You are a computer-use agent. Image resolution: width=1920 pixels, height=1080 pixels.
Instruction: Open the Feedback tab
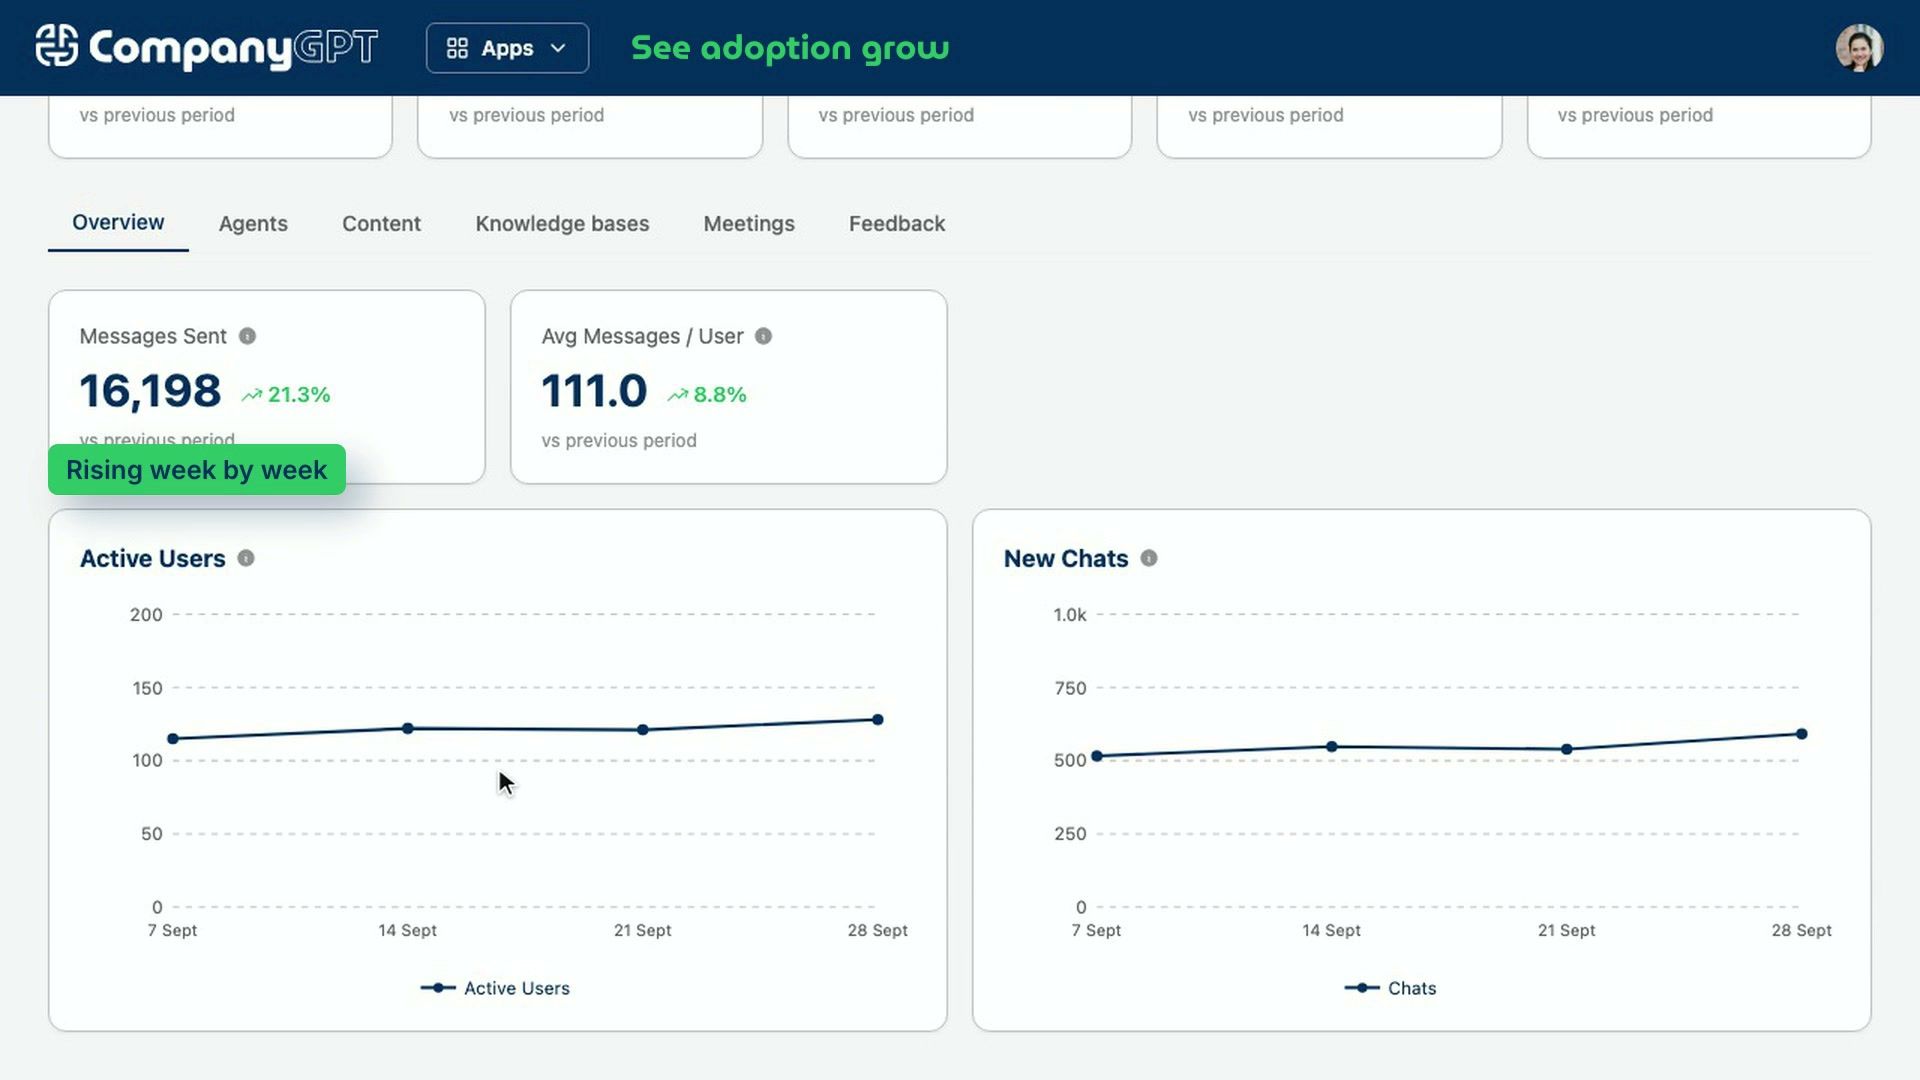tap(897, 224)
